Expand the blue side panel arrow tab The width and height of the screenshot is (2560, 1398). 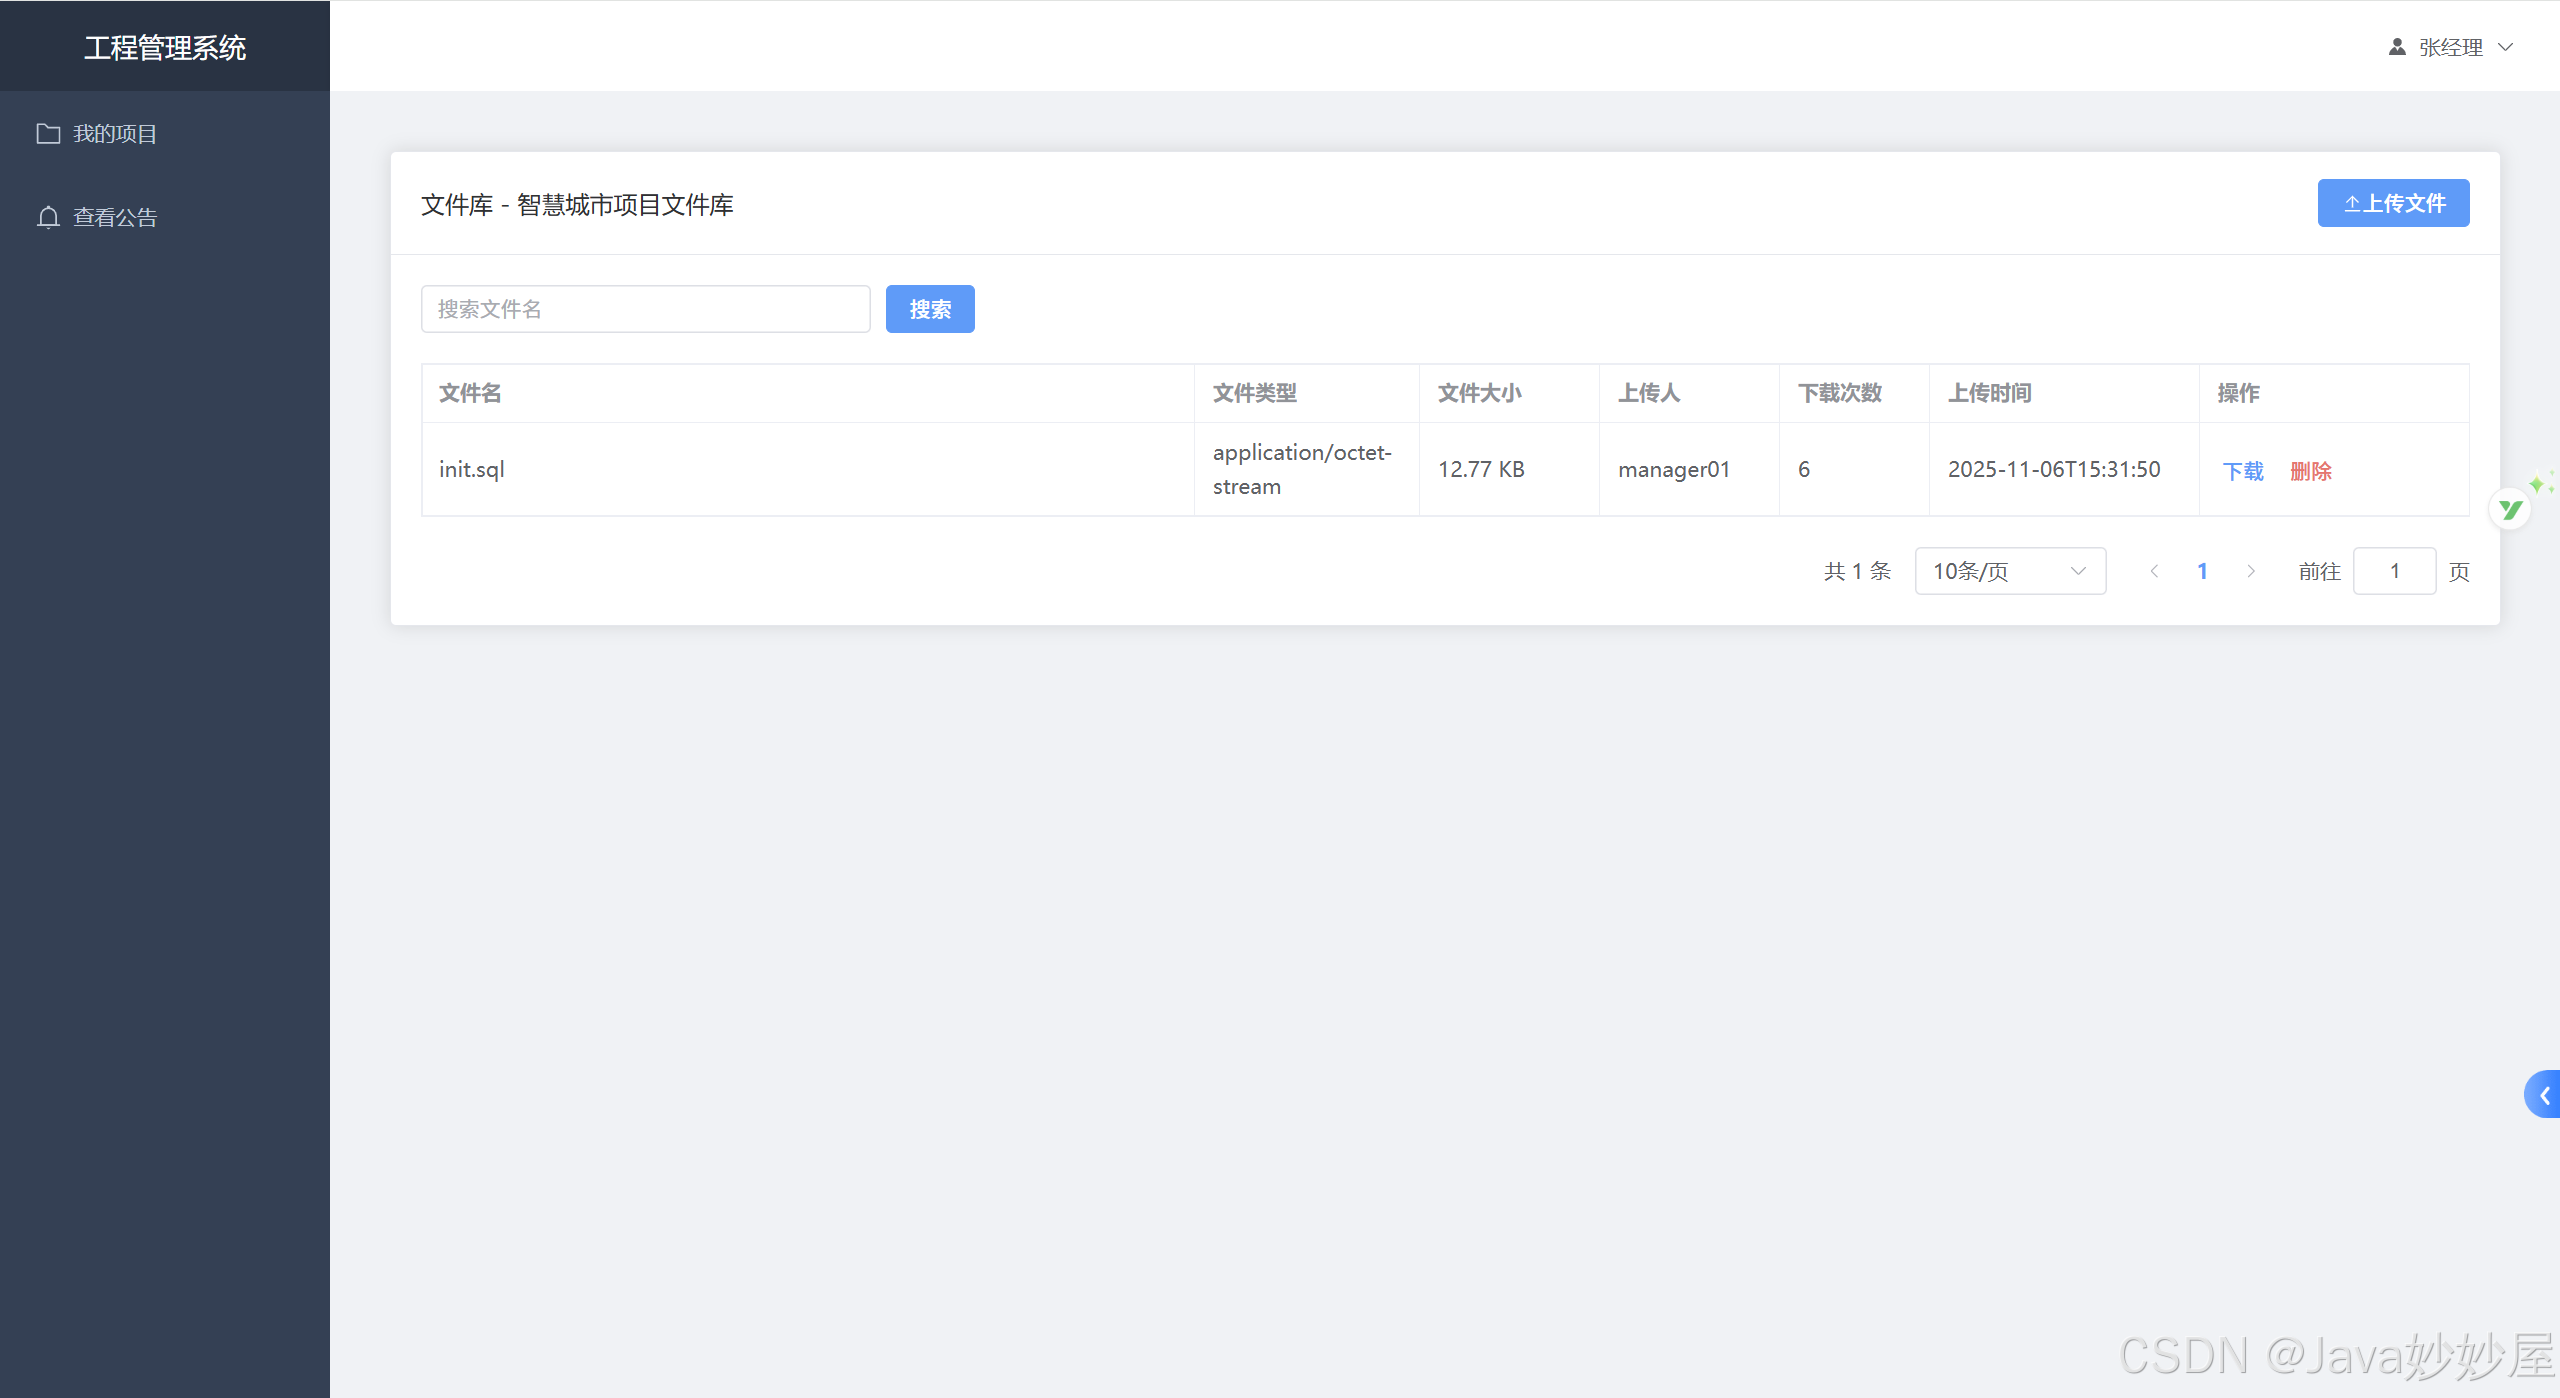(2543, 1095)
